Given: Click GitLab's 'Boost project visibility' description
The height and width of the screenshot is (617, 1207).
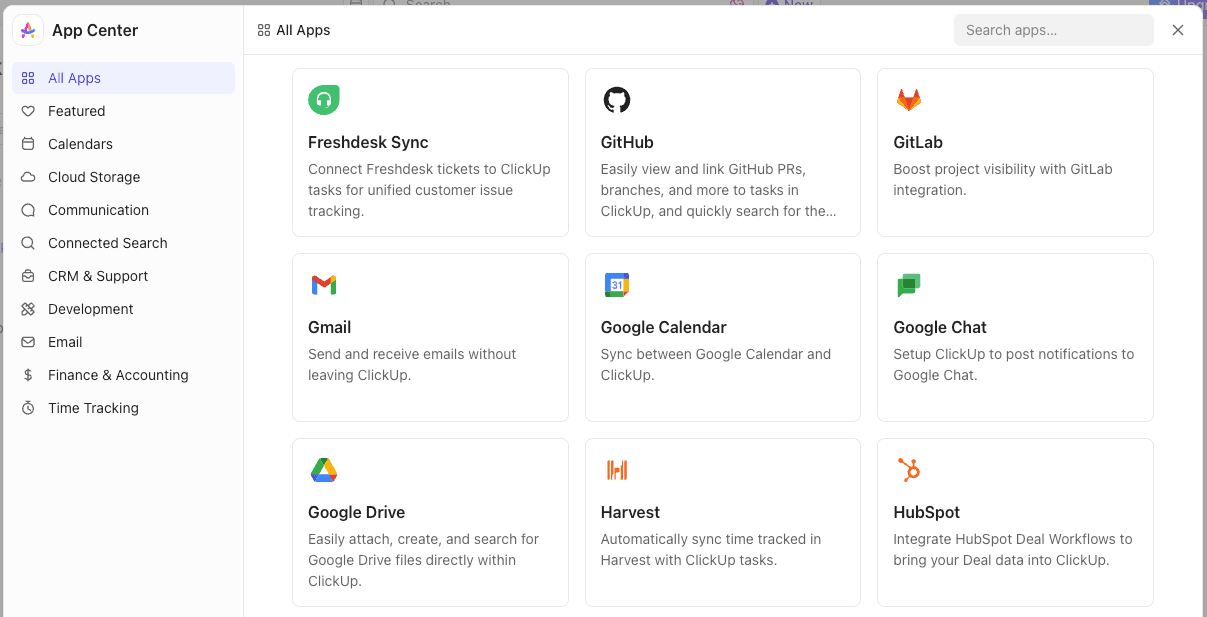Looking at the screenshot, I should pos(1003,179).
